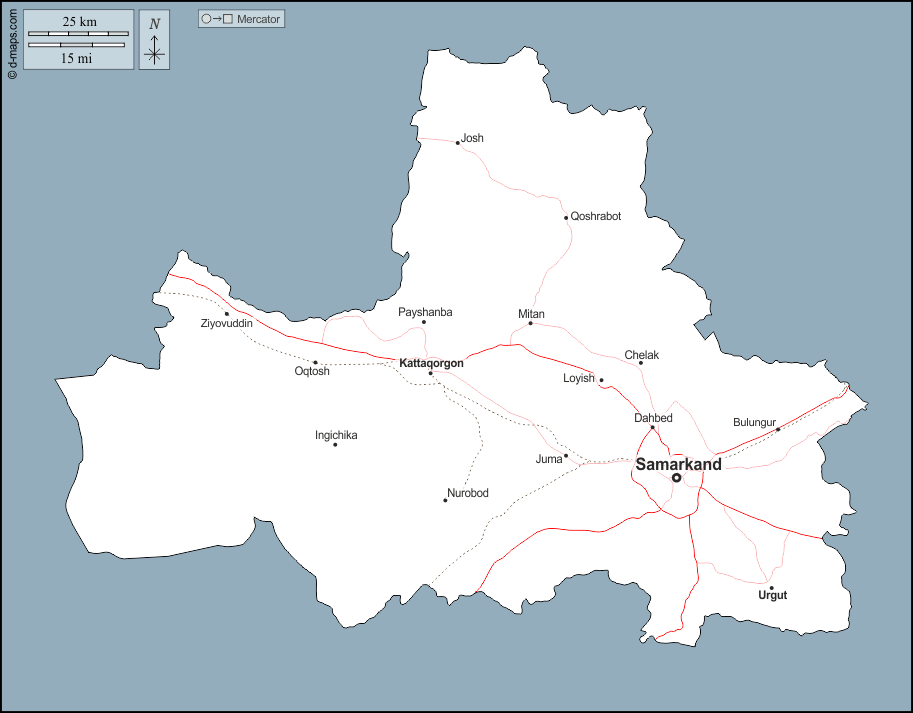Viewport: 913px width, 713px height.
Task: Click the Mercator projection badge
Action: click(x=241, y=19)
